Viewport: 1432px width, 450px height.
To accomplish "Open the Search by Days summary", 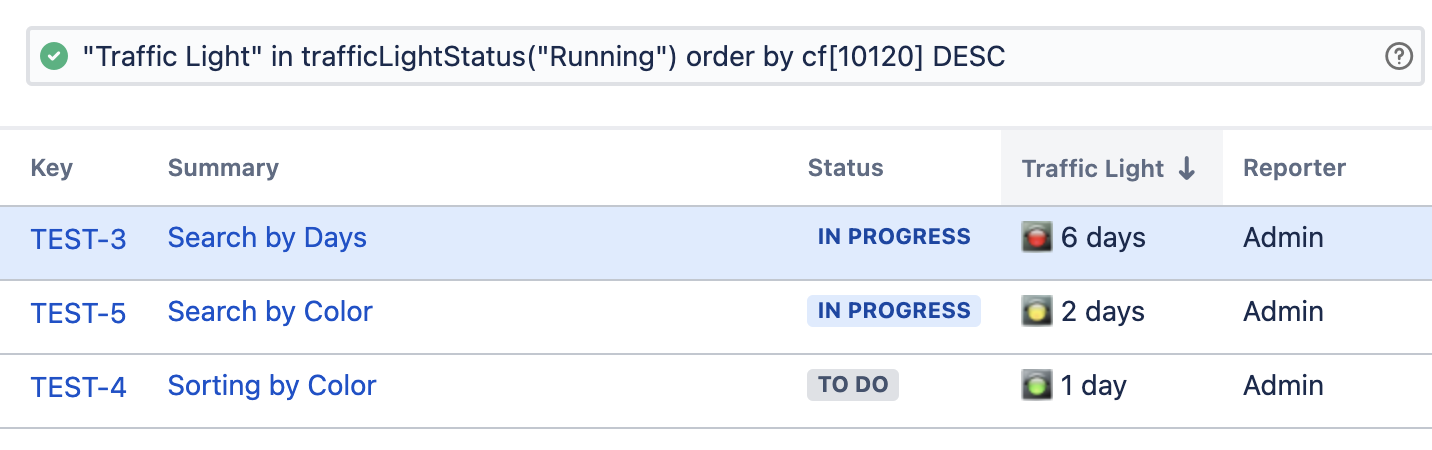I will pos(267,238).
